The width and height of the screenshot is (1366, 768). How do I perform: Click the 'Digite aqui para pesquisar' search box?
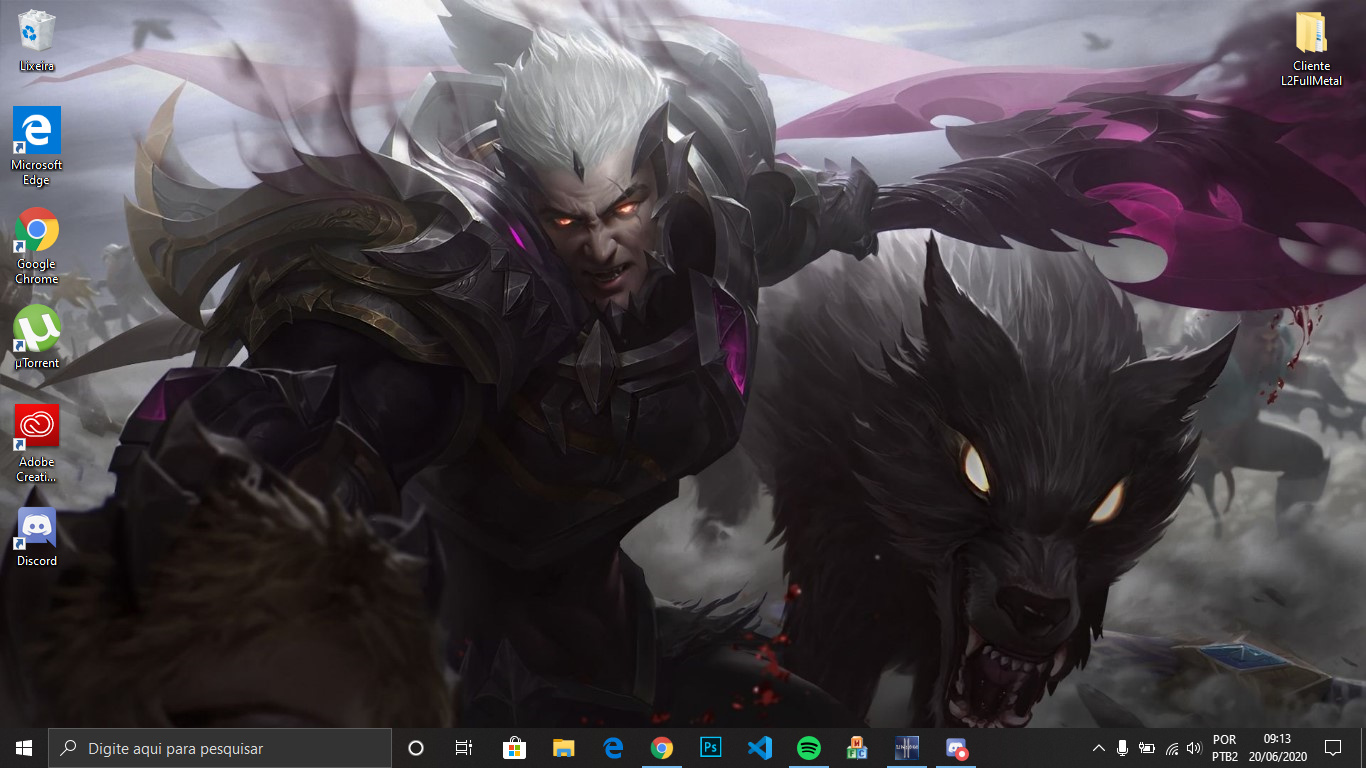[x=220, y=748]
